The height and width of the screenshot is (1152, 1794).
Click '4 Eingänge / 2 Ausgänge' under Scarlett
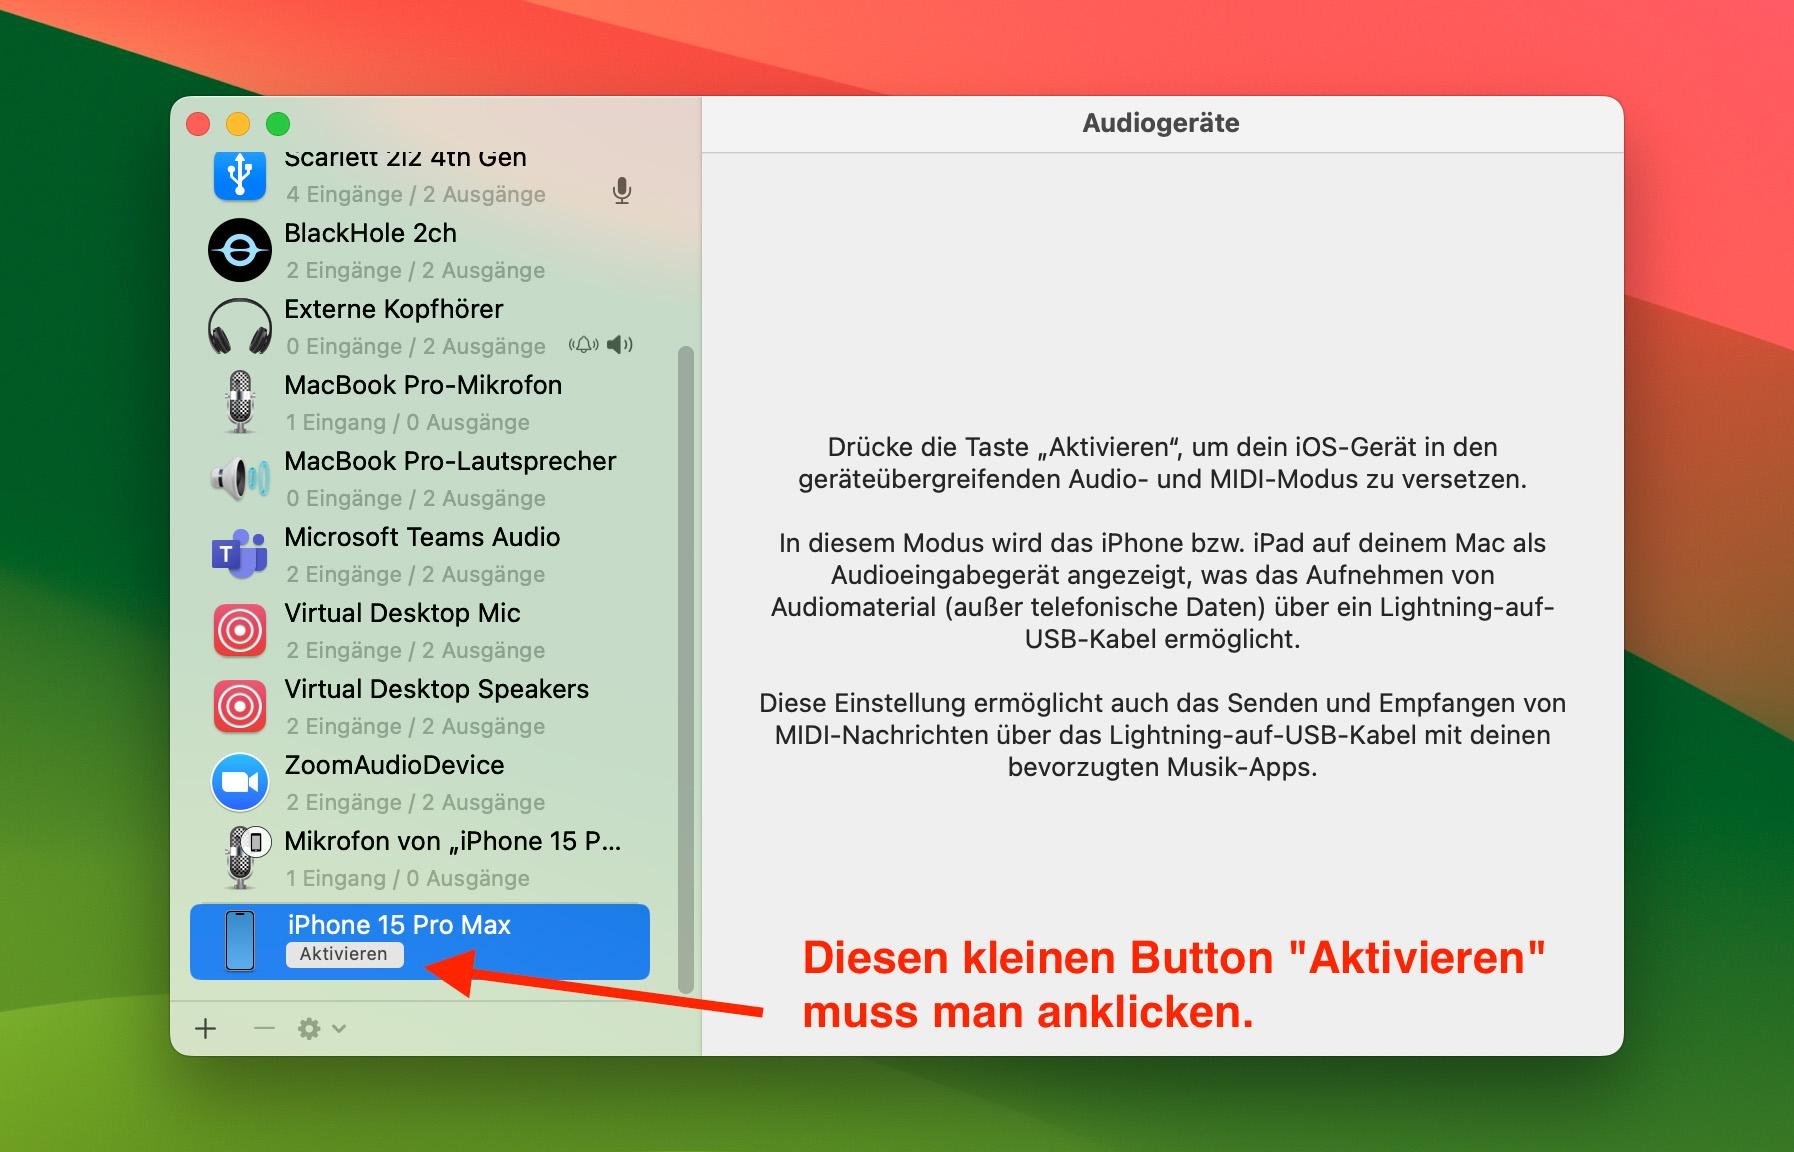click(x=416, y=194)
